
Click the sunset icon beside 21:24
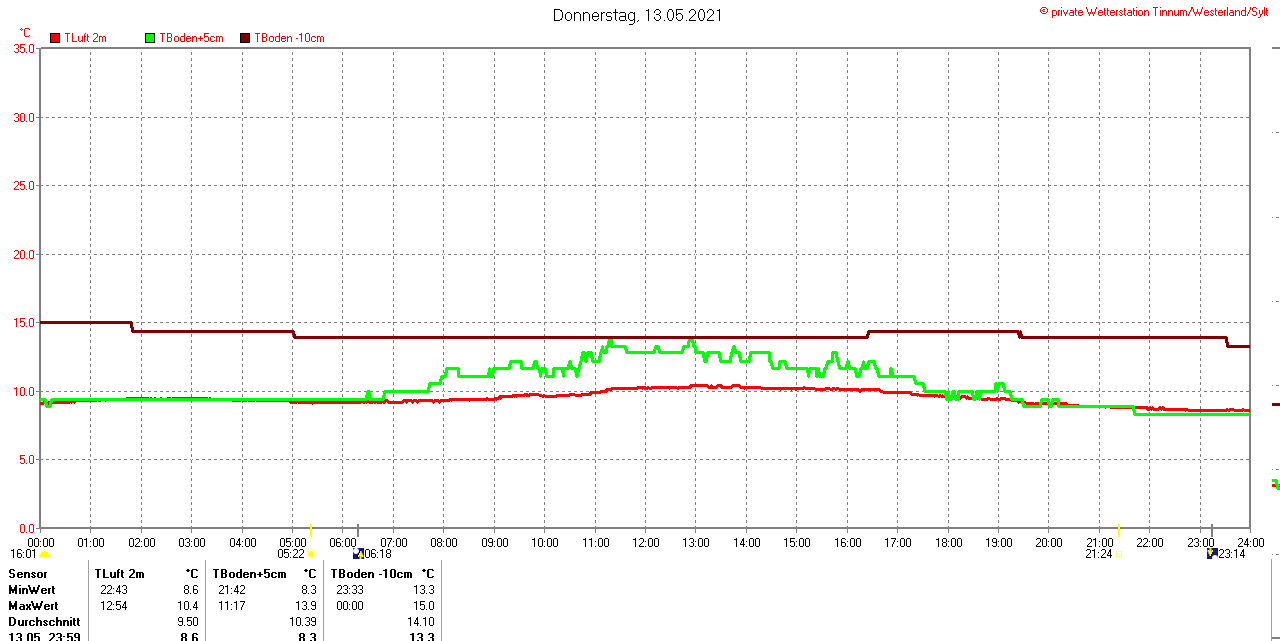pyautogui.click(x=1118, y=554)
